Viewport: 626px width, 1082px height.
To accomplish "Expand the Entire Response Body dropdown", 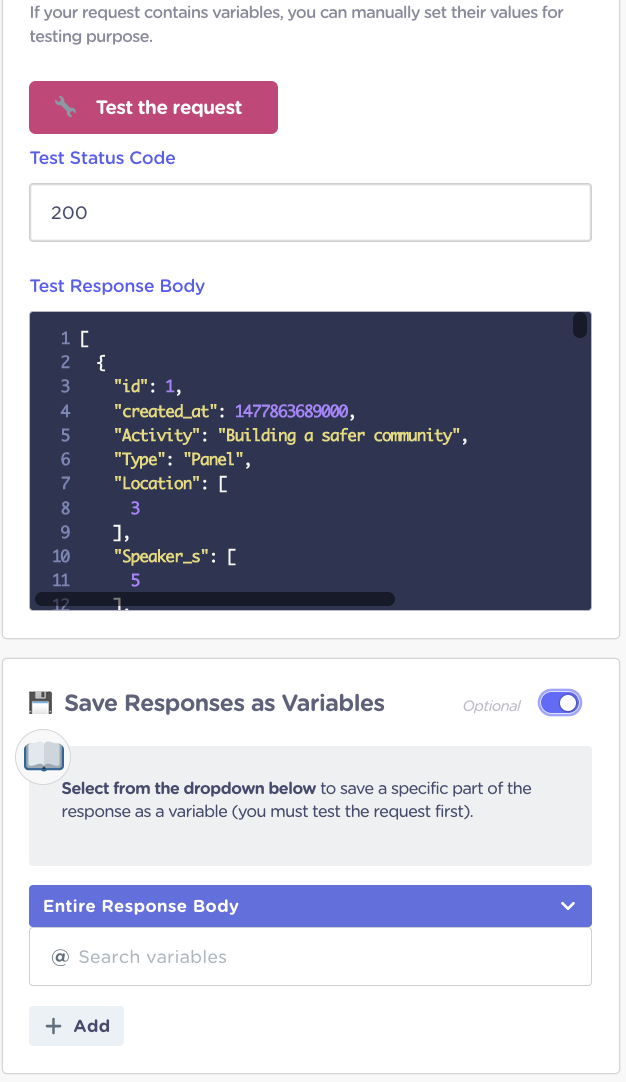I will (x=311, y=906).
